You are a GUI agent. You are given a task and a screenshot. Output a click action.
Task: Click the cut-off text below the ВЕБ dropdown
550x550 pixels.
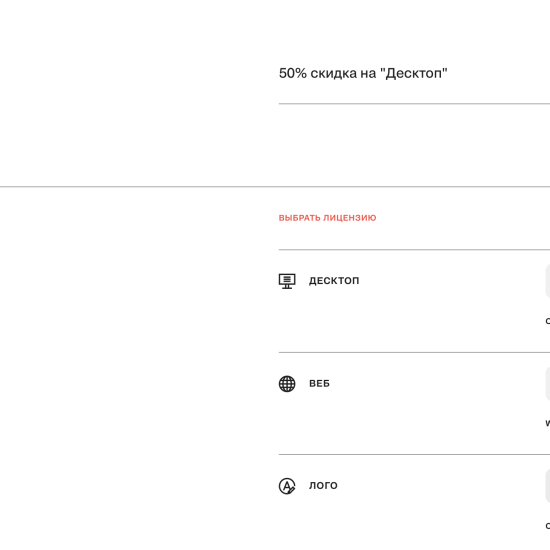(548, 423)
